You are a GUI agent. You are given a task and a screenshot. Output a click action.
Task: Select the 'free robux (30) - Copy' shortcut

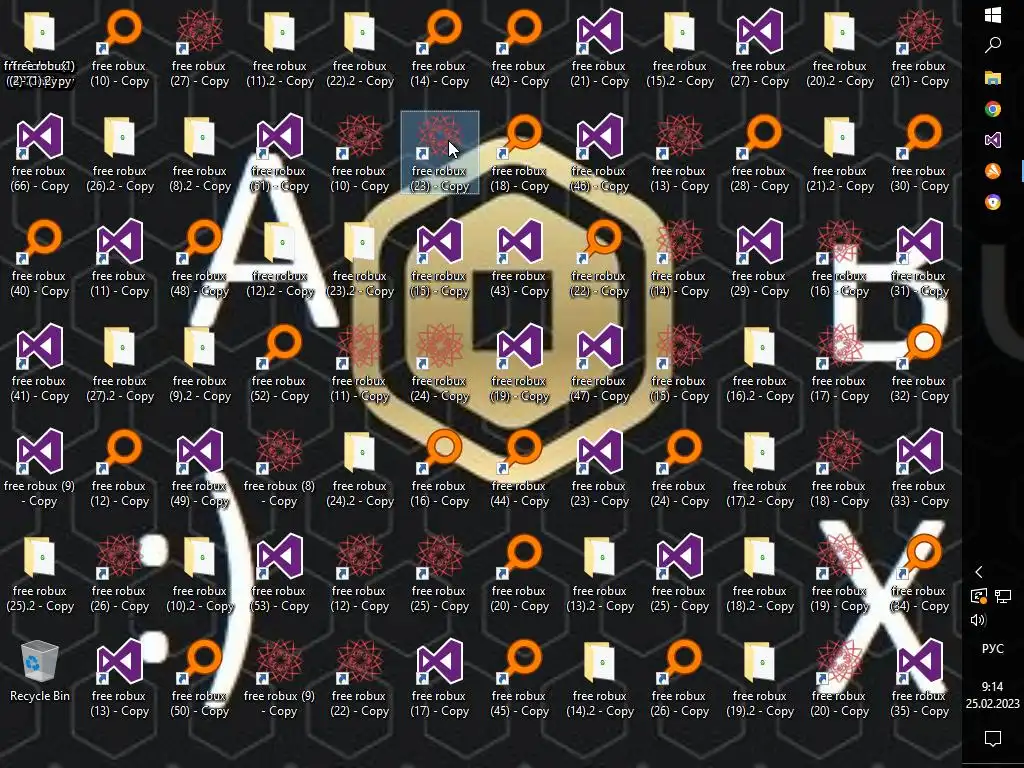point(920,153)
